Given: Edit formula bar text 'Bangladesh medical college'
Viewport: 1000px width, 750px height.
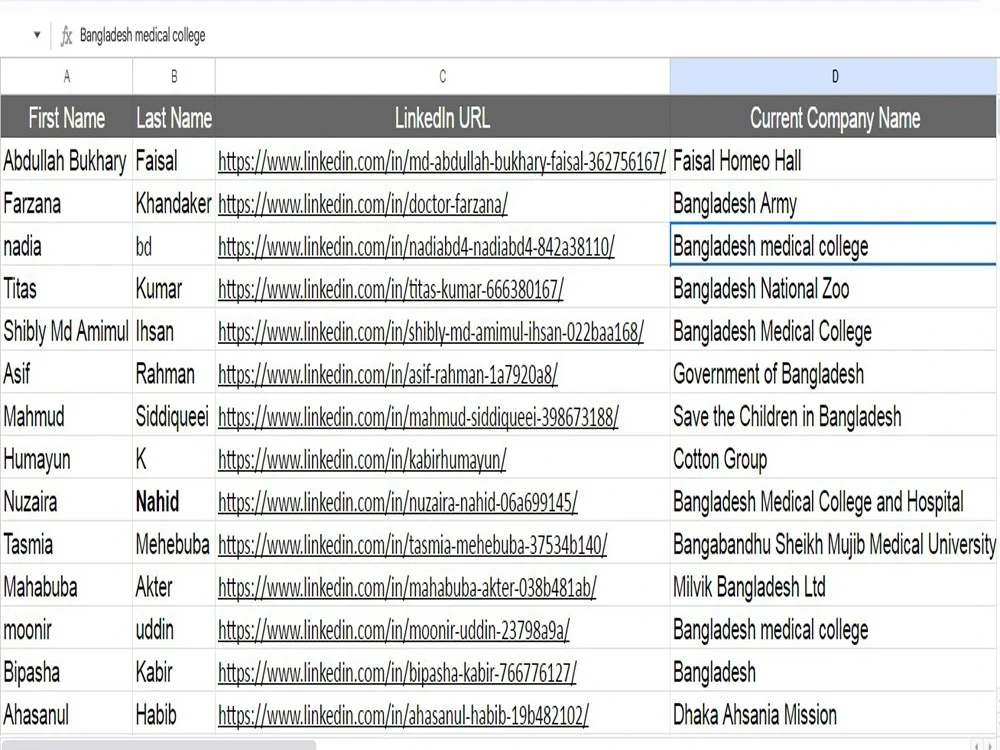Looking at the screenshot, I should click(142, 35).
